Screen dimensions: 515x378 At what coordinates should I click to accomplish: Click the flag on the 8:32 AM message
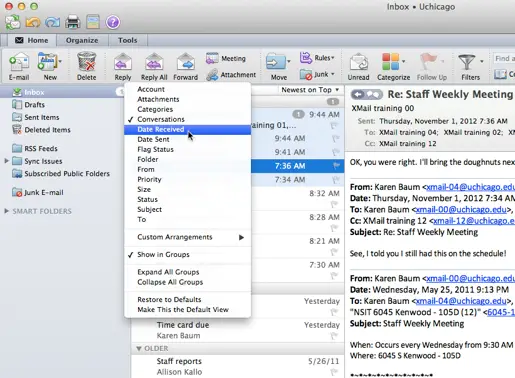click(x=334, y=204)
